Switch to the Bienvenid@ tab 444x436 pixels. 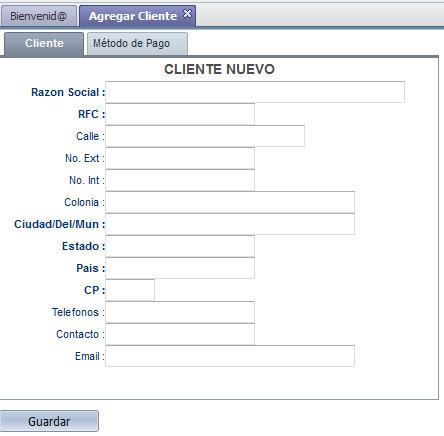(39, 16)
